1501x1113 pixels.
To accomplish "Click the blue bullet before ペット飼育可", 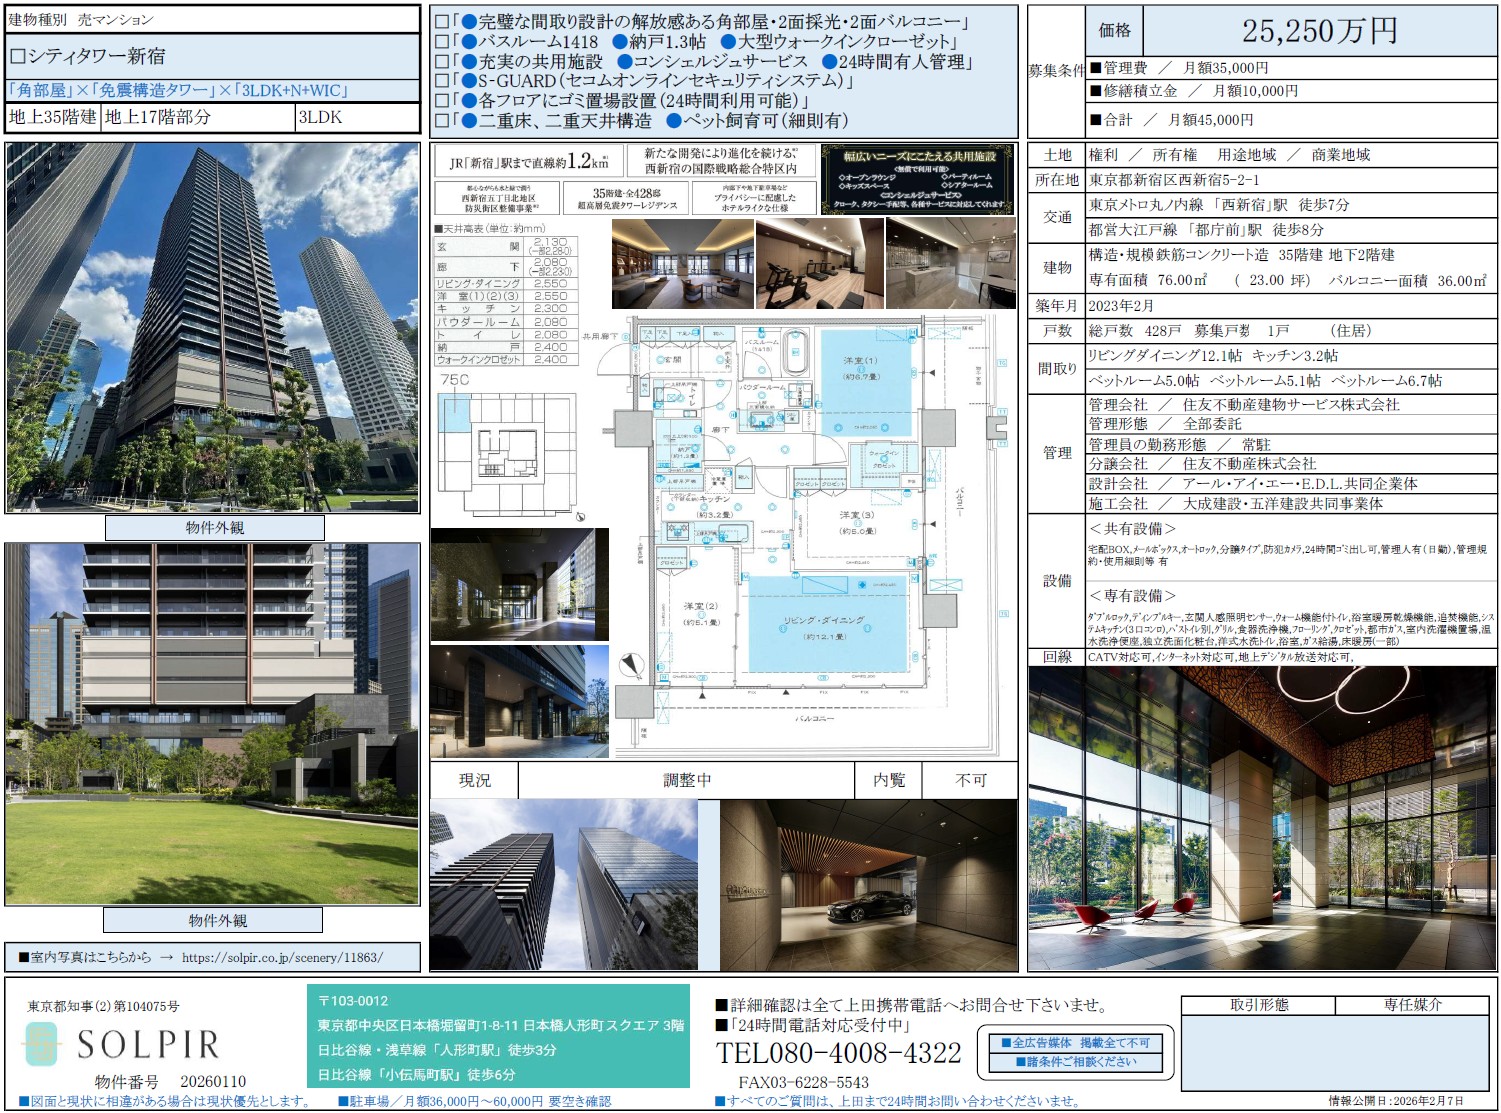I will (674, 121).
